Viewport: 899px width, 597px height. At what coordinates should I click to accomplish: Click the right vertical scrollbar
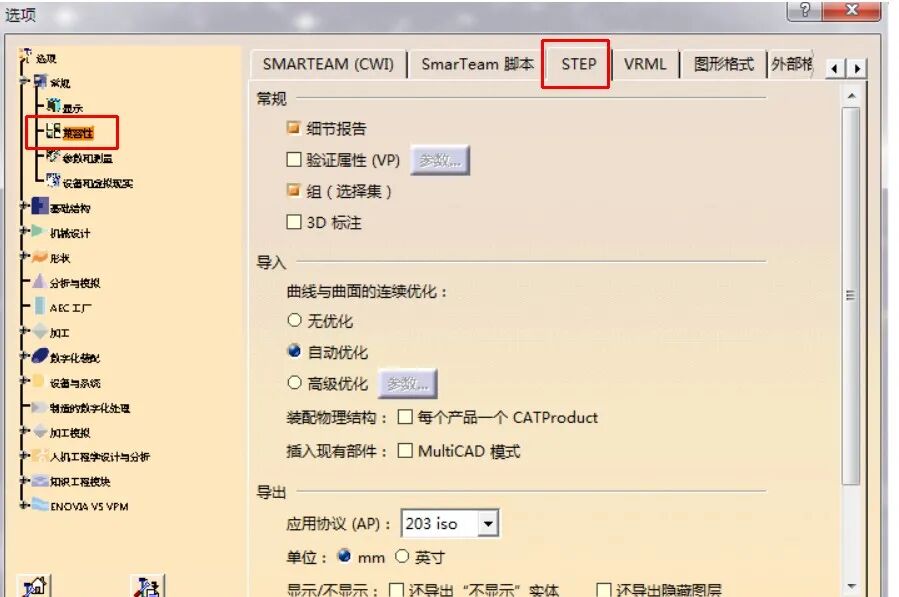(x=851, y=295)
